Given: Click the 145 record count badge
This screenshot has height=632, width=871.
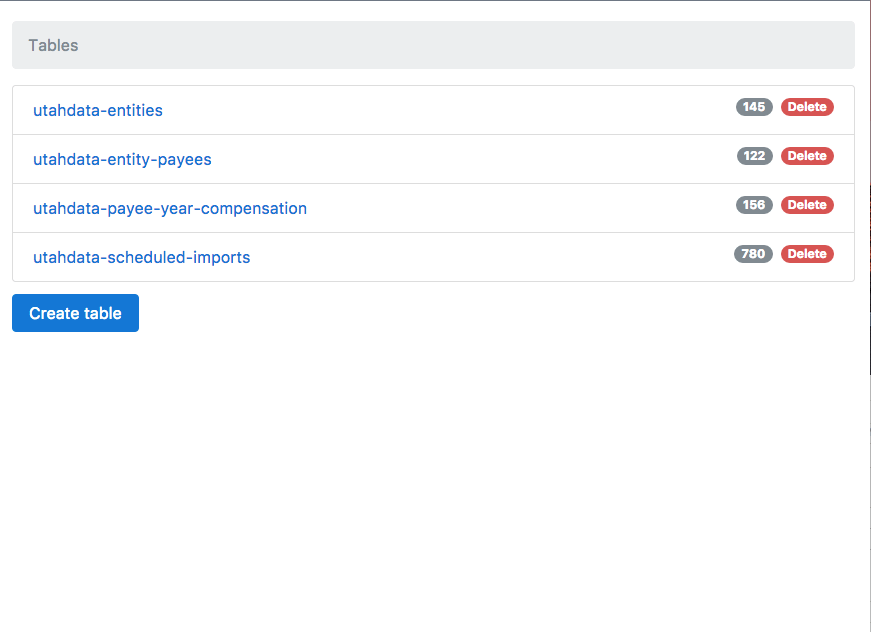Looking at the screenshot, I should tap(753, 107).
